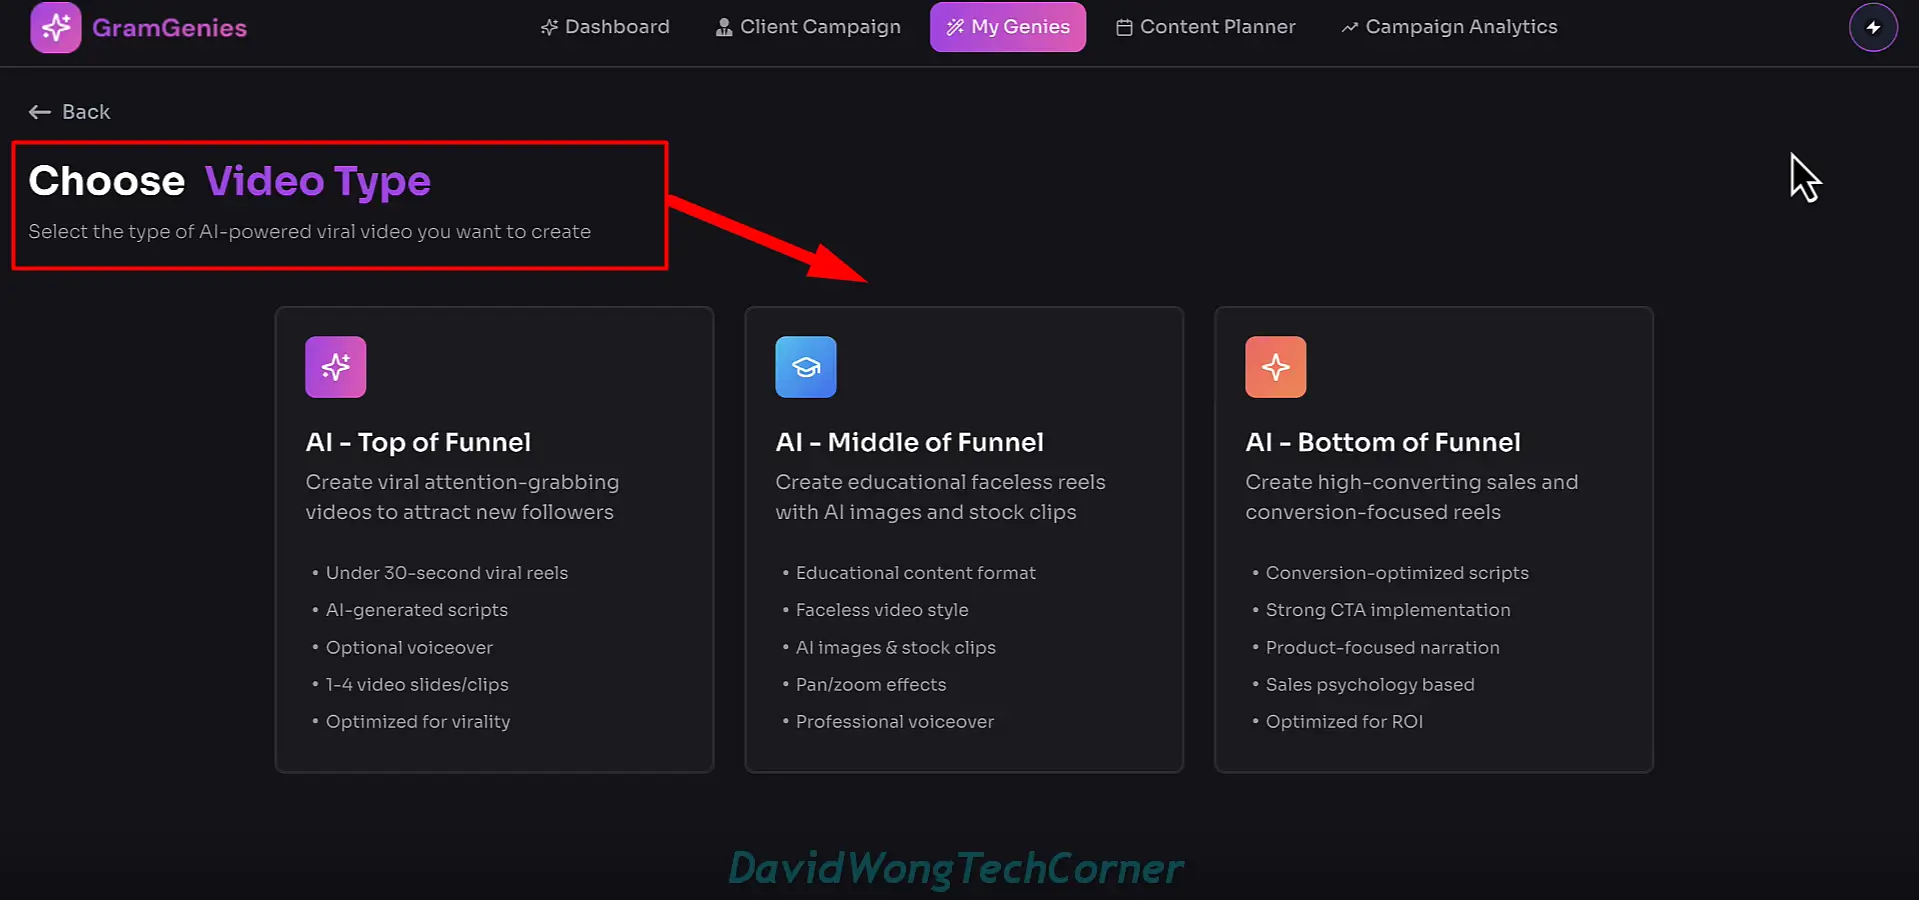Pick the AI - Bottom of Funnel title
Image resolution: width=1919 pixels, height=900 pixels.
pyautogui.click(x=1382, y=442)
